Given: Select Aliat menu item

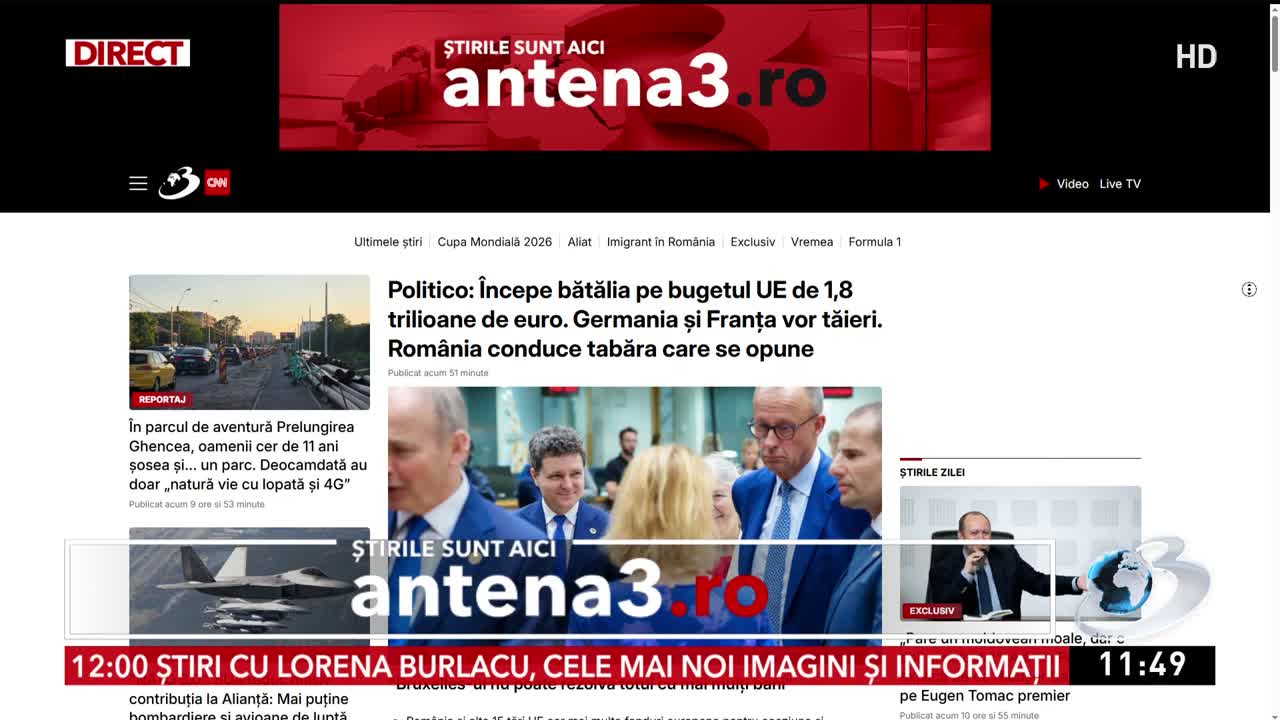Looking at the screenshot, I should tap(580, 242).
